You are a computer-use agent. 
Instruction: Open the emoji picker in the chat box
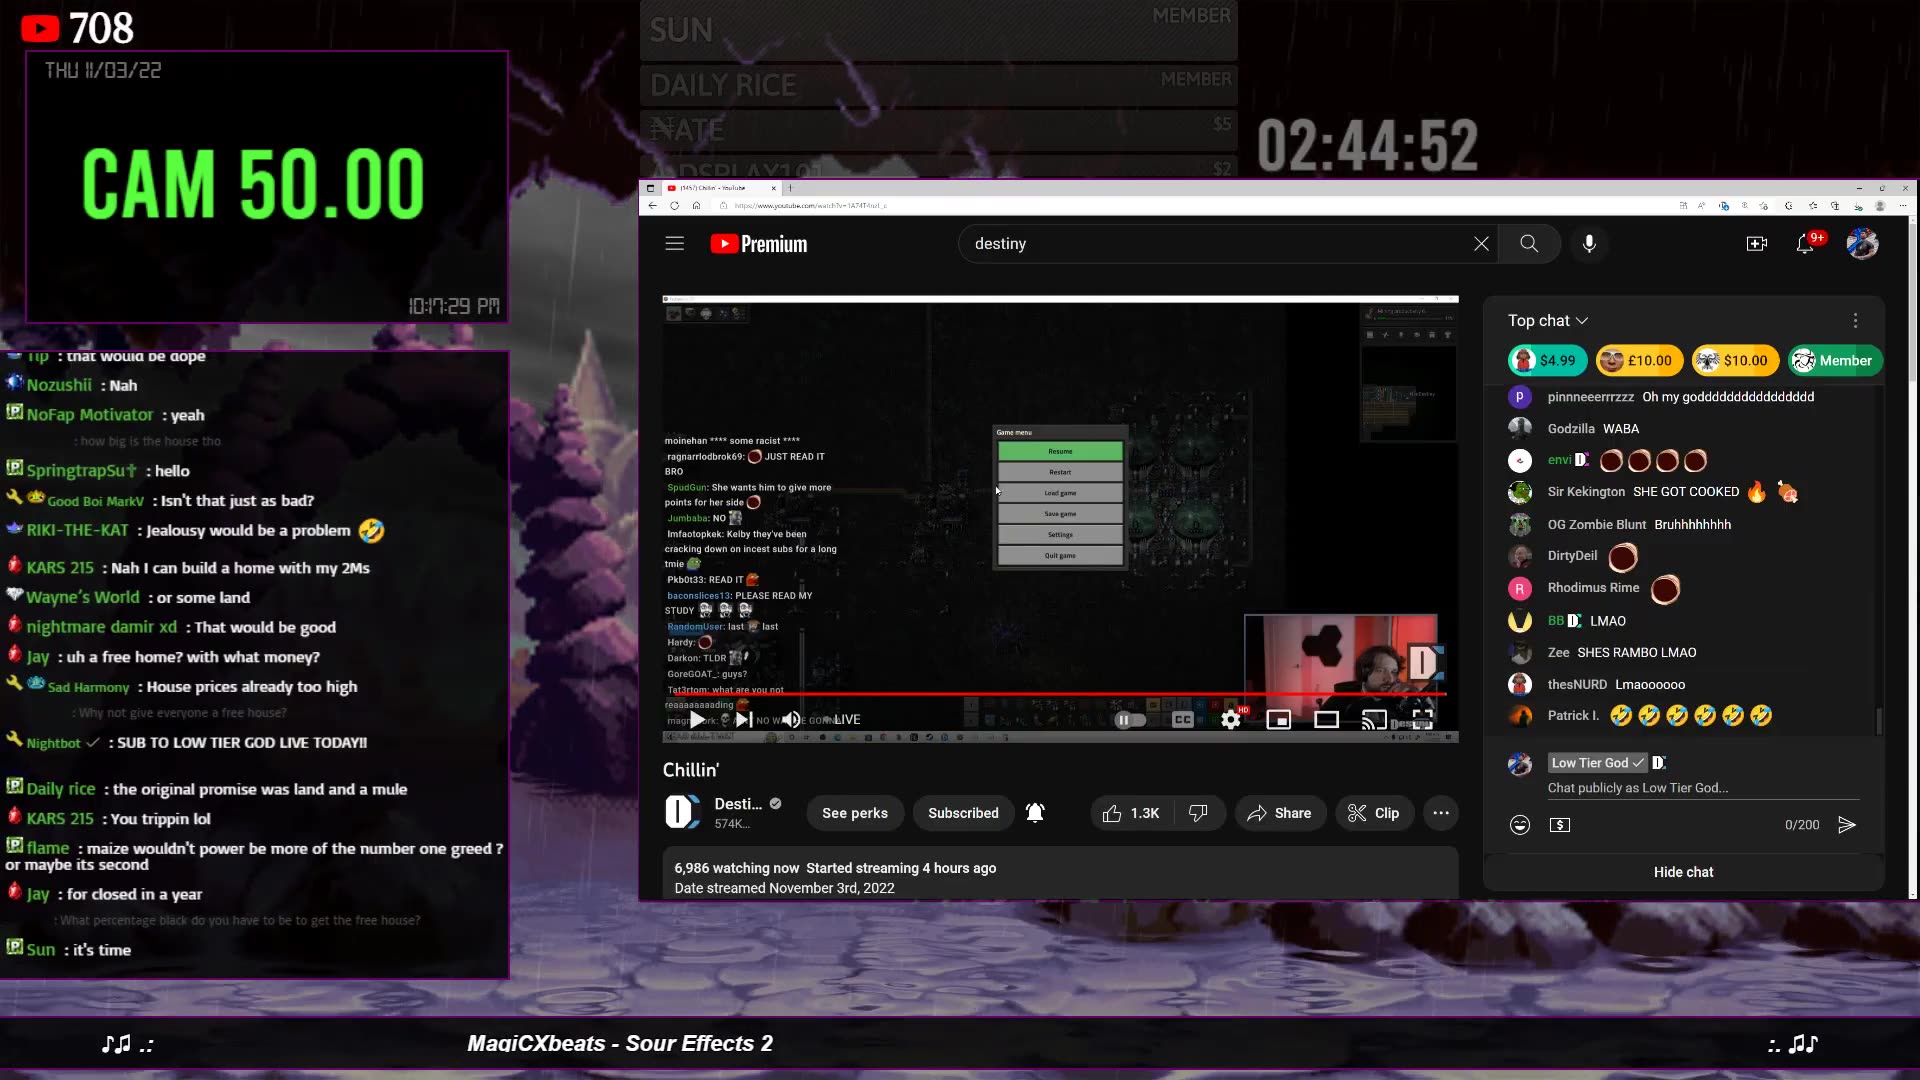(x=1519, y=824)
